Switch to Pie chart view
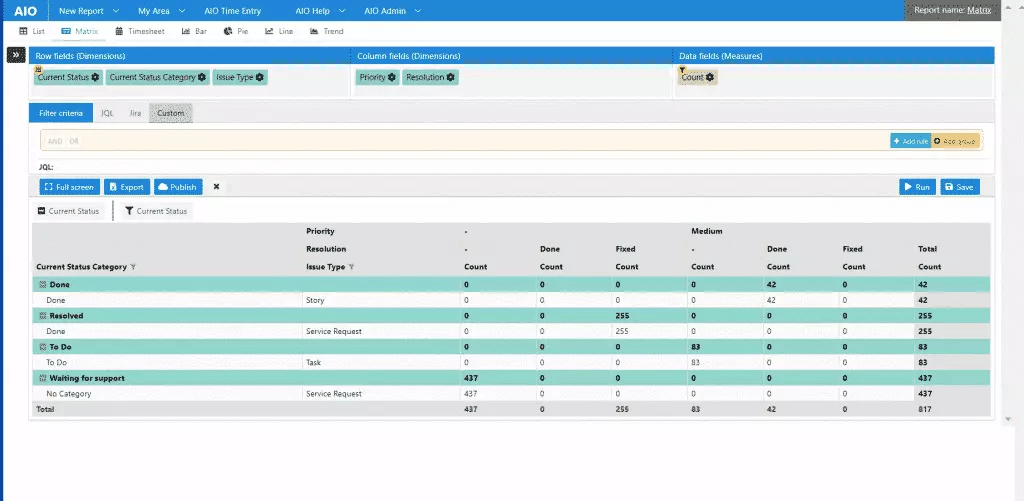The image size is (1024, 501). point(236,31)
